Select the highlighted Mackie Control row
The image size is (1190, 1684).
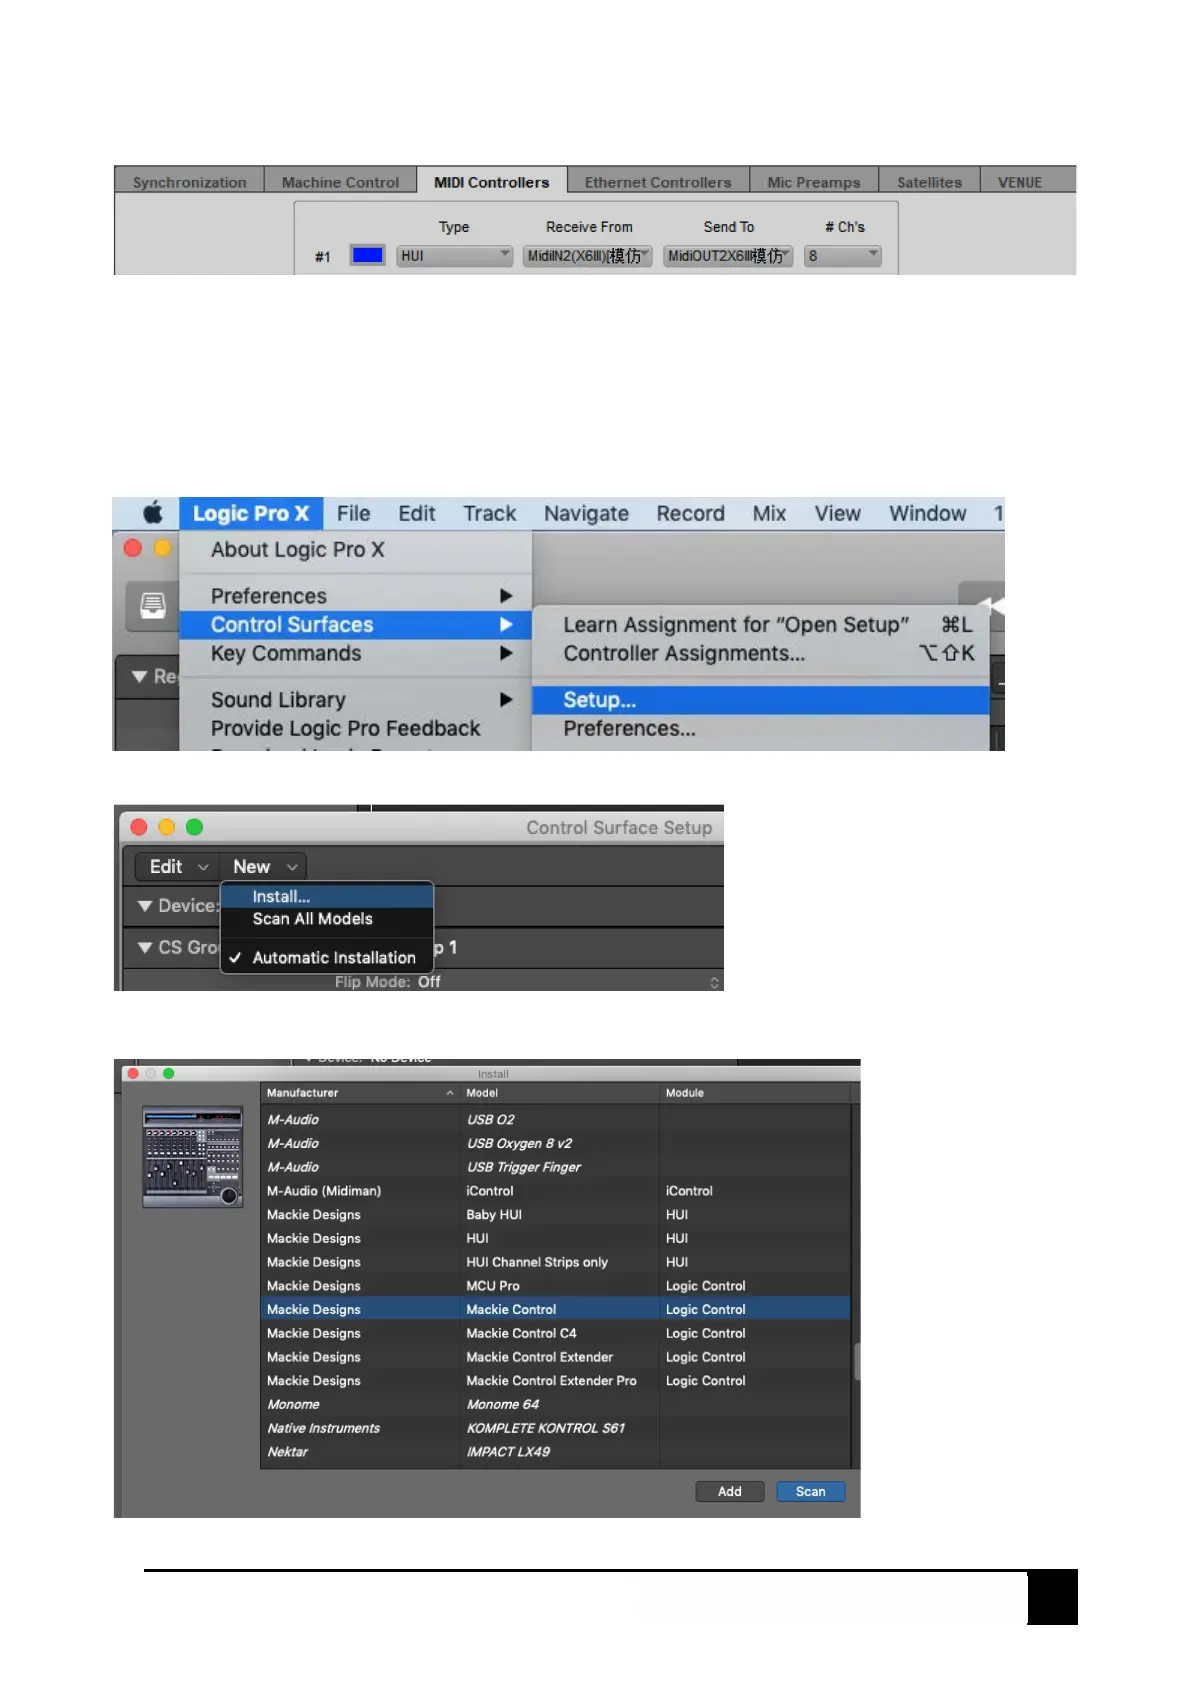click(555, 1309)
